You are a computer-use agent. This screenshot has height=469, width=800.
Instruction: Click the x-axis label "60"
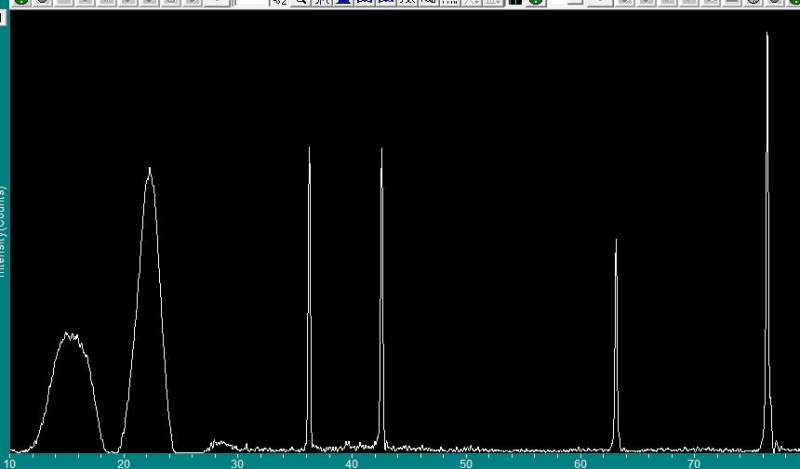[x=580, y=464]
